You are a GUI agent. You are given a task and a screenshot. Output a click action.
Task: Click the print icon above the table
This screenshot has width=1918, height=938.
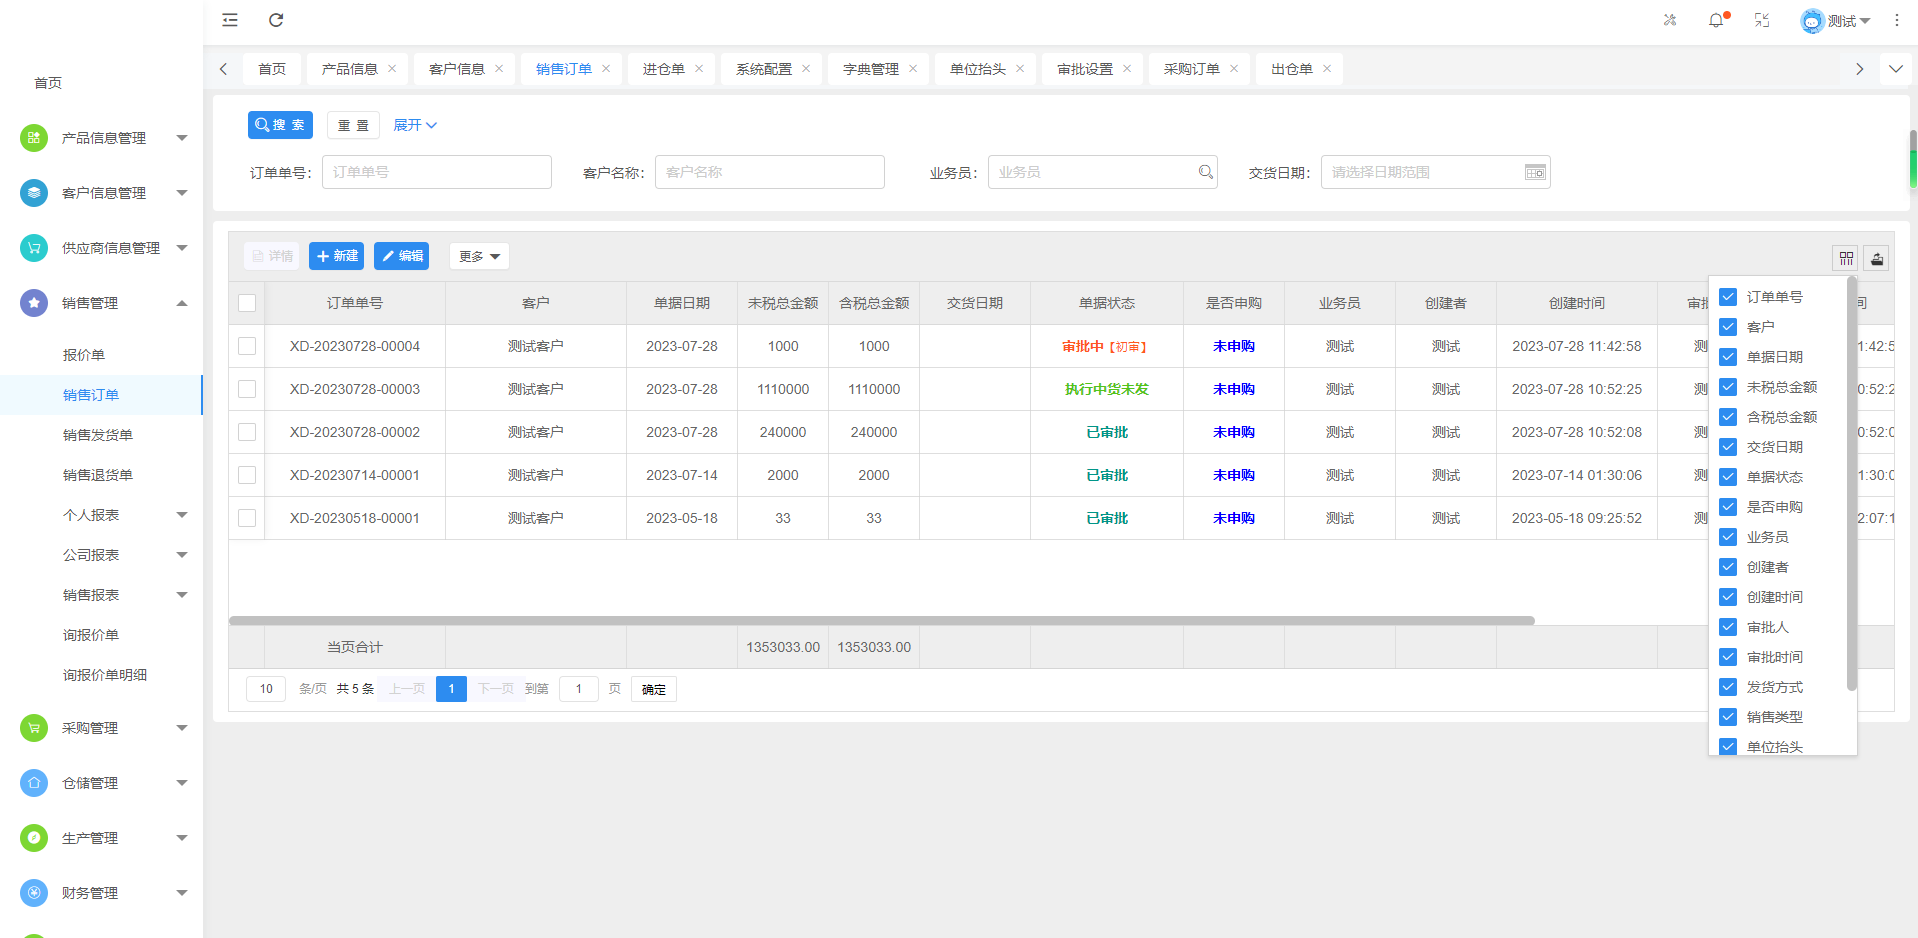[x=1877, y=258]
